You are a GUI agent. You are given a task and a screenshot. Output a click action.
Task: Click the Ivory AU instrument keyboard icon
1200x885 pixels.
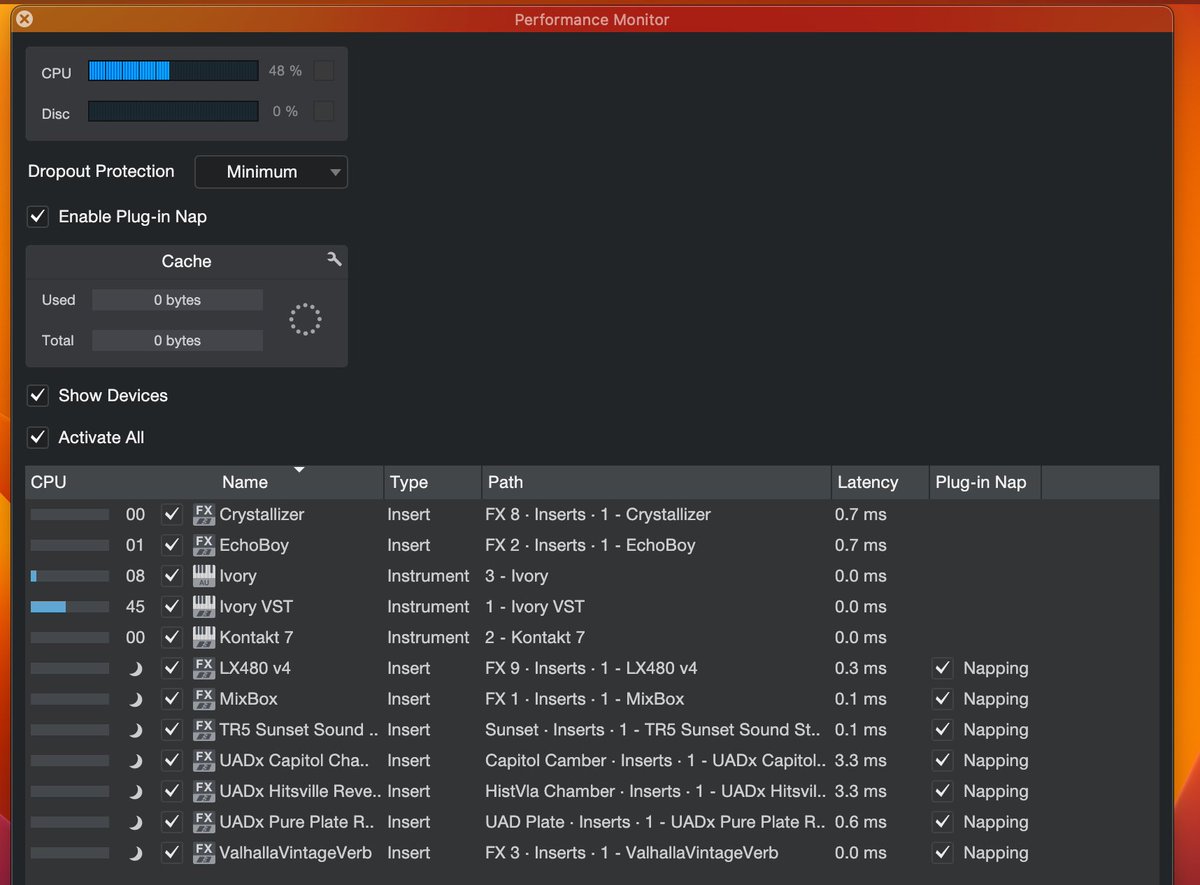[204, 576]
